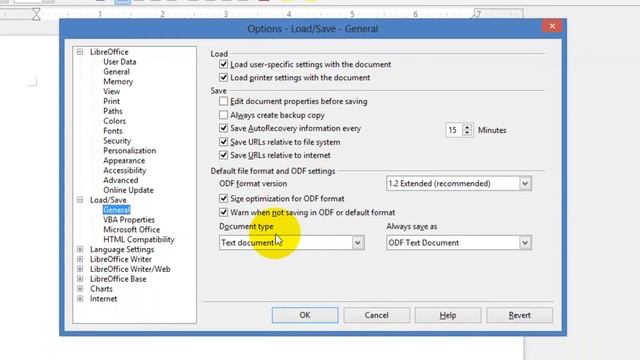Toggle Size optimization for ODF format
Image resolution: width=640 pixels, height=360 pixels.
[x=223, y=198]
